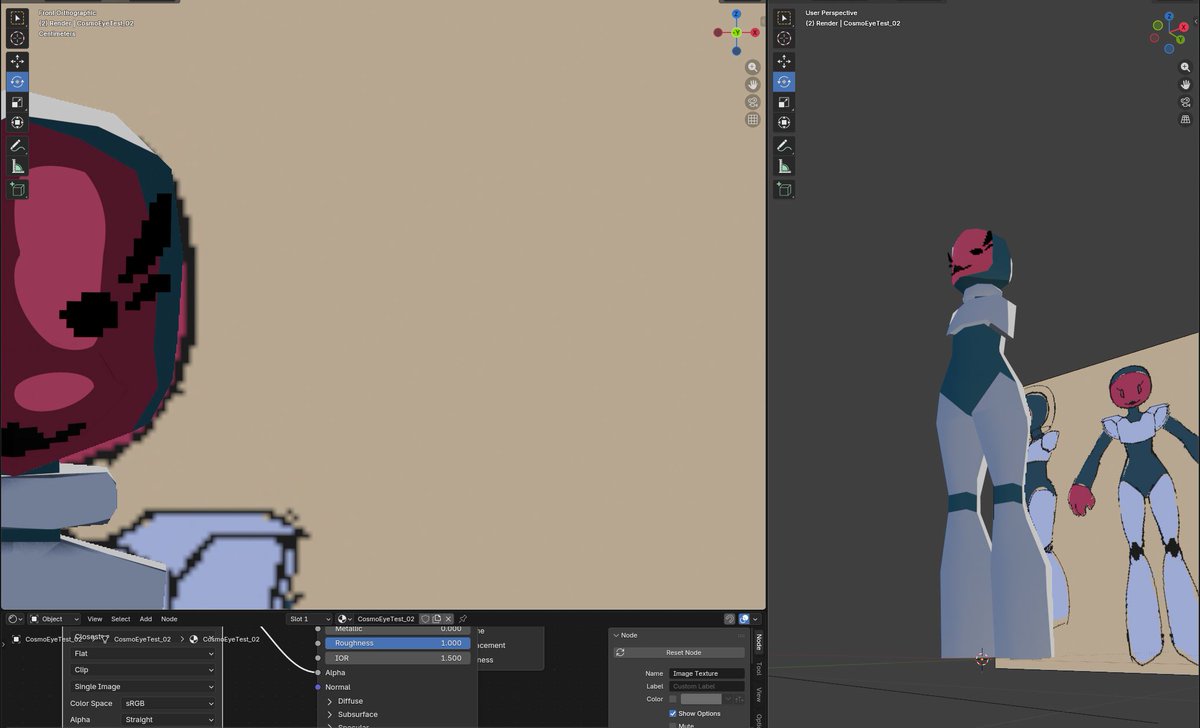Open the Add menu in node editor
The height and width of the screenshot is (728, 1200).
tap(146, 619)
